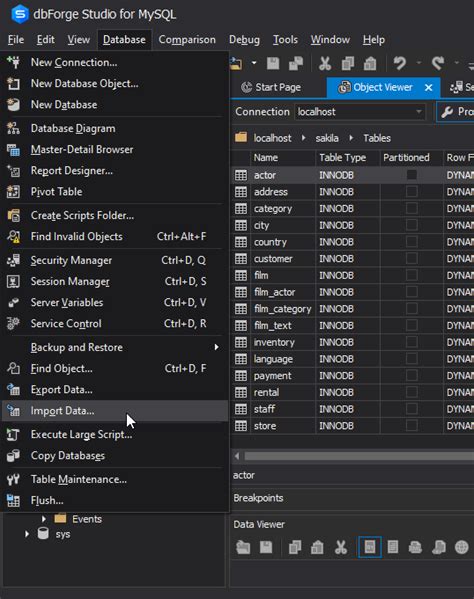Open the Undo history dropdown arrow
Screen dimensions: 474x599
(x=419, y=63)
